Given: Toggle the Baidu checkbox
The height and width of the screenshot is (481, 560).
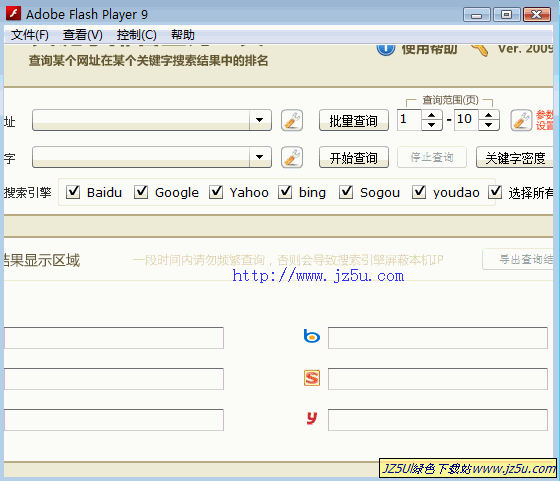Looking at the screenshot, I should click(73, 192).
